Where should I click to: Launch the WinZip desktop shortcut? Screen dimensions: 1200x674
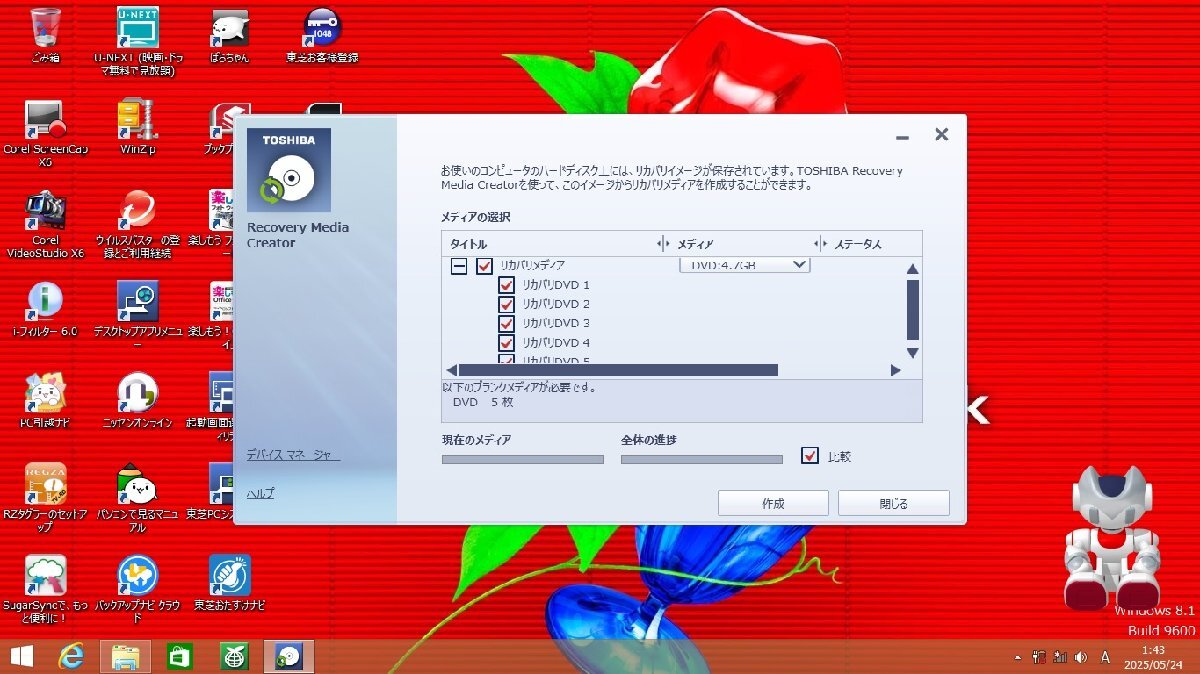point(137,125)
